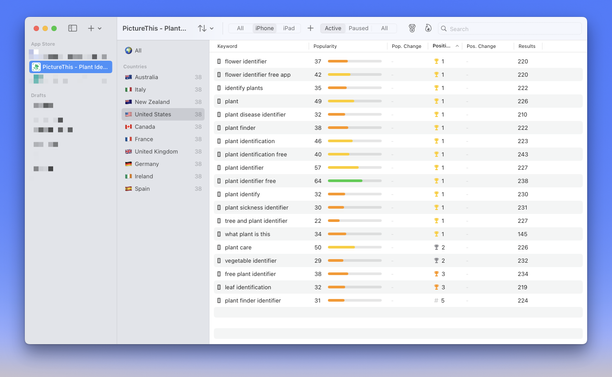Choose United Kingdom in countries list

(163, 151)
